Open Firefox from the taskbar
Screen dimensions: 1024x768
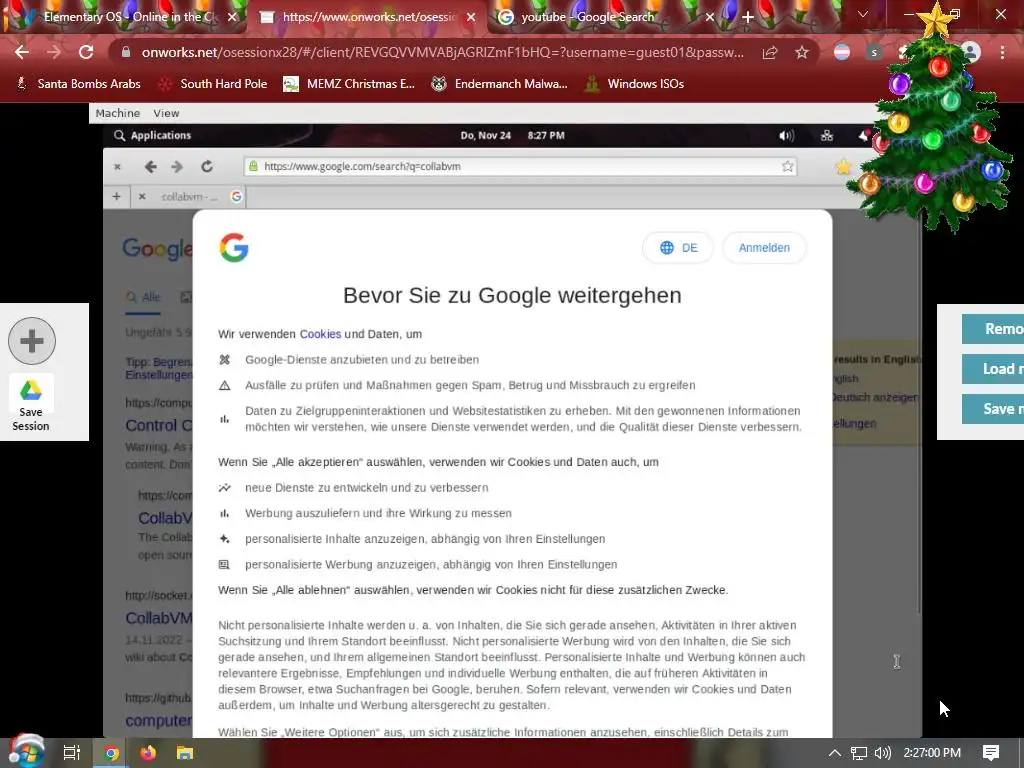pyautogui.click(x=148, y=753)
